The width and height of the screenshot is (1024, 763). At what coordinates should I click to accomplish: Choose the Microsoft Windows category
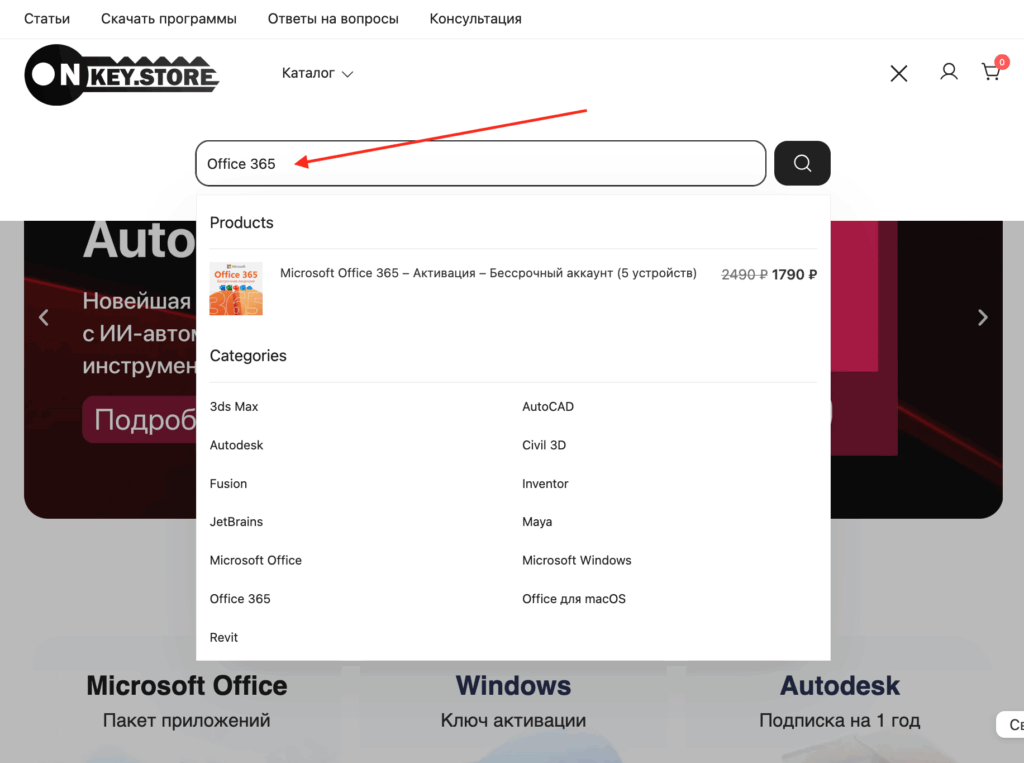tap(576, 560)
